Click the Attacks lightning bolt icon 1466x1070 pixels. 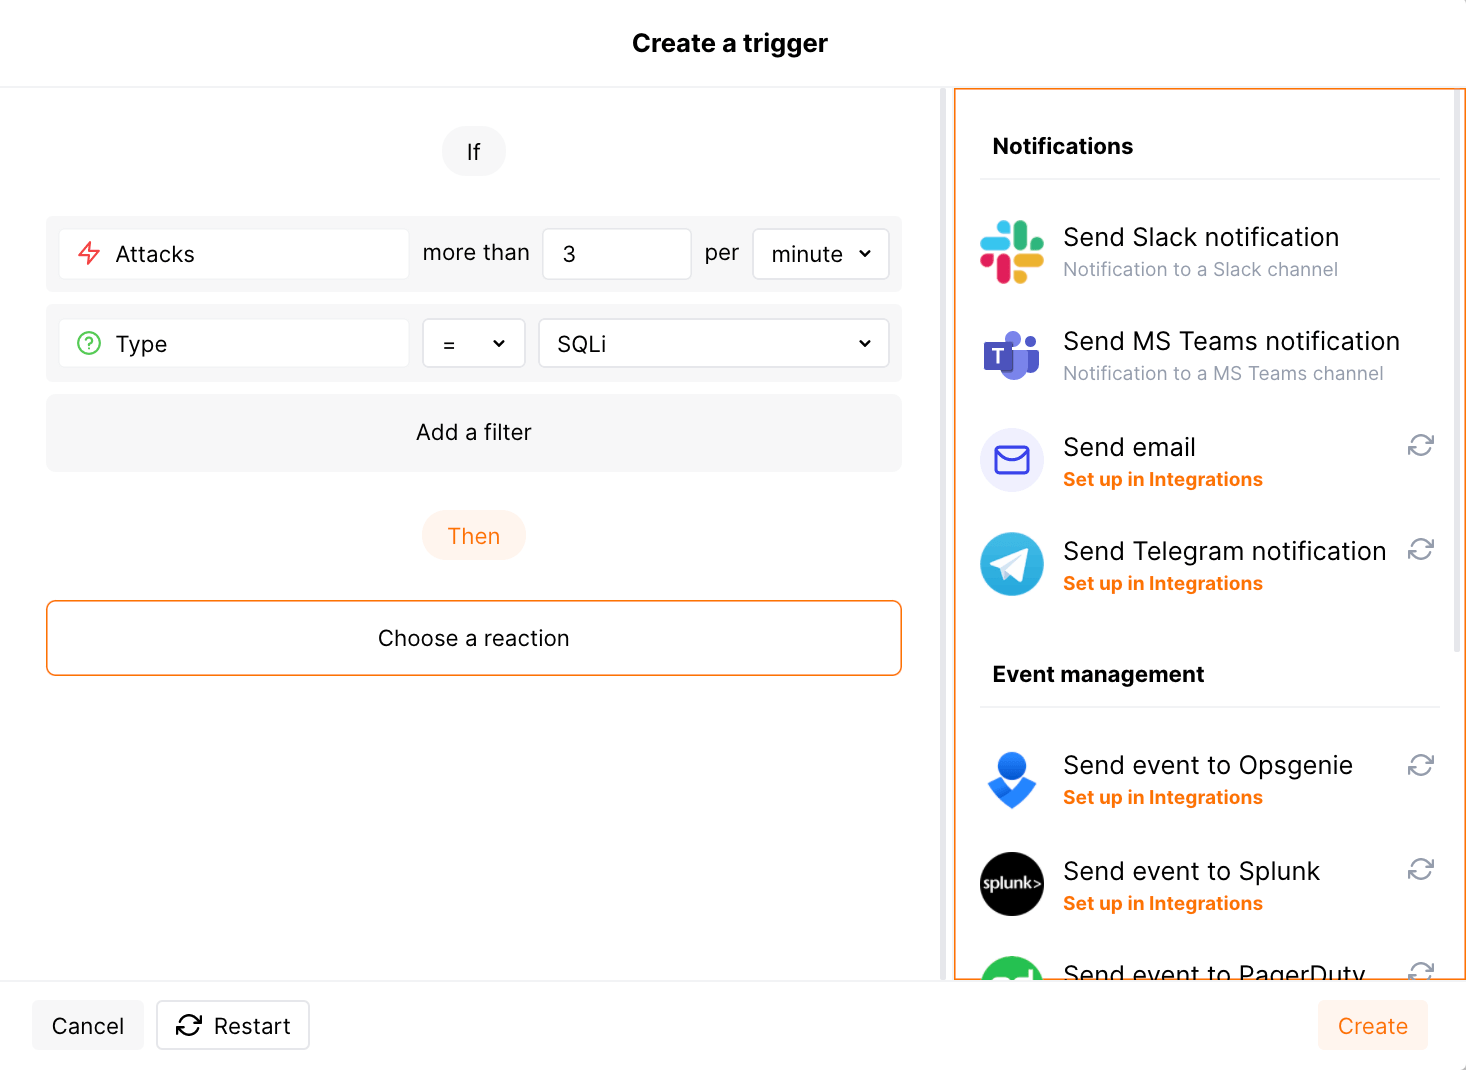(x=88, y=253)
